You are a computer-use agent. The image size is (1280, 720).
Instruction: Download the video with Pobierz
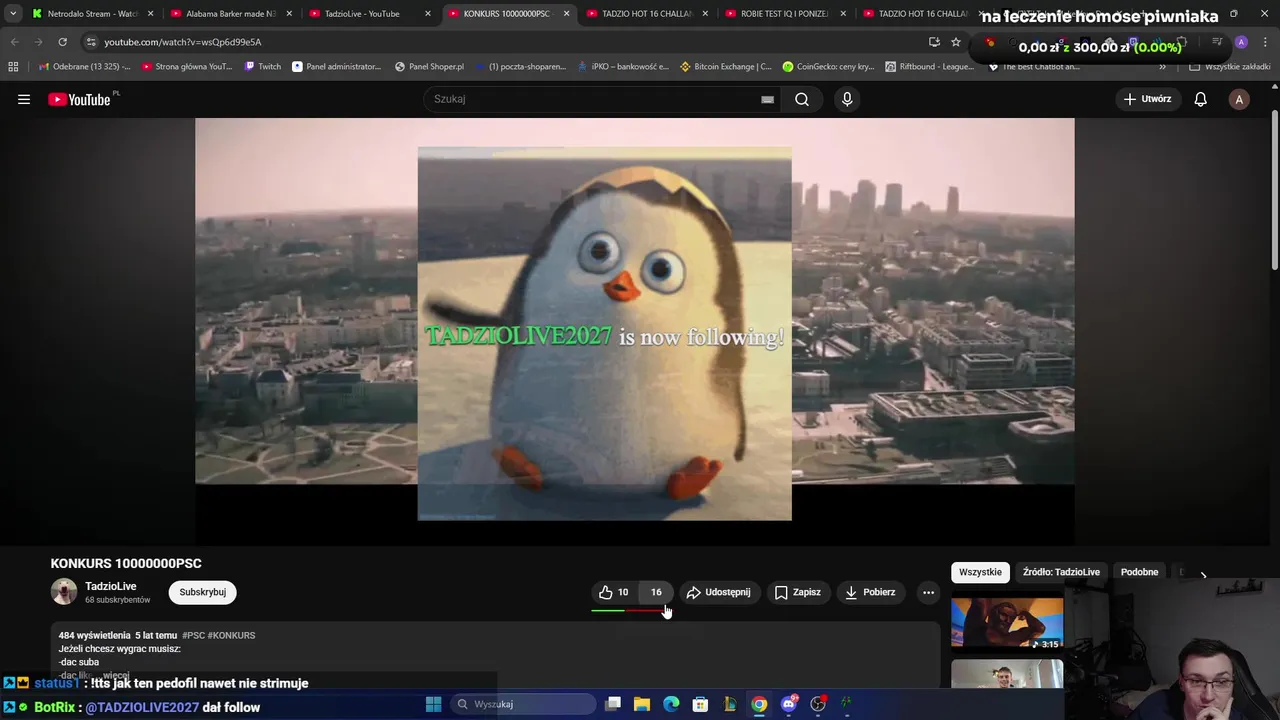(x=870, y=592)
